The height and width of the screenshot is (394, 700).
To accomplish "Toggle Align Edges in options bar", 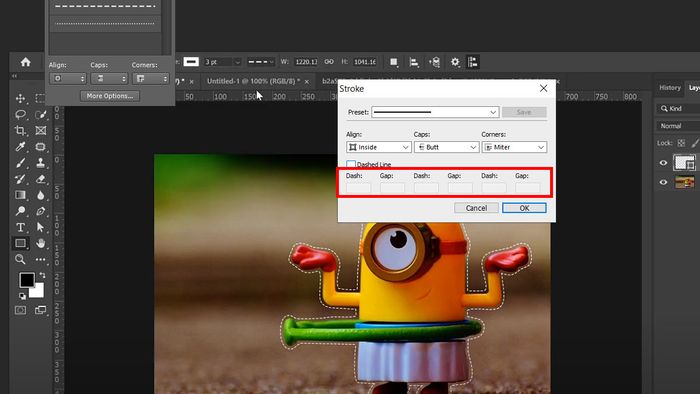I will coord(473,62).
